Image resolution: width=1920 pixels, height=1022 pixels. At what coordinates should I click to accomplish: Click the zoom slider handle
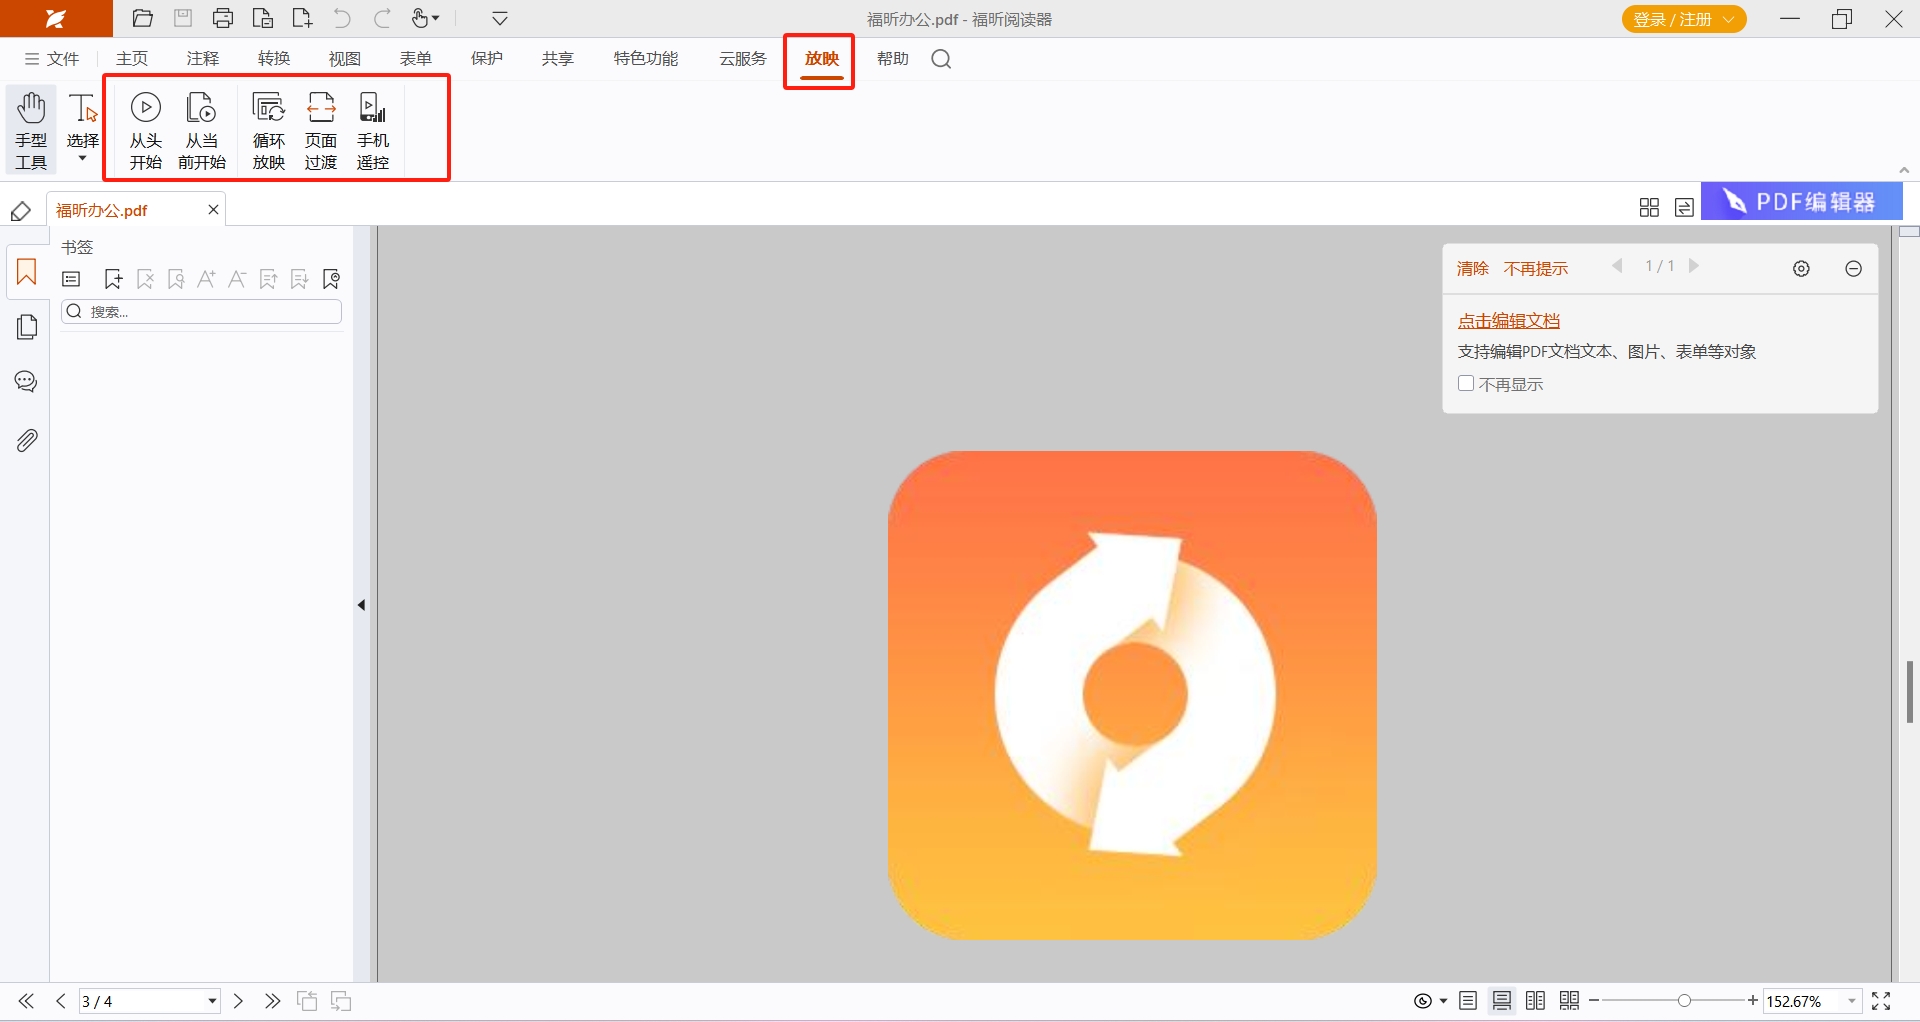point(1684,1001)
